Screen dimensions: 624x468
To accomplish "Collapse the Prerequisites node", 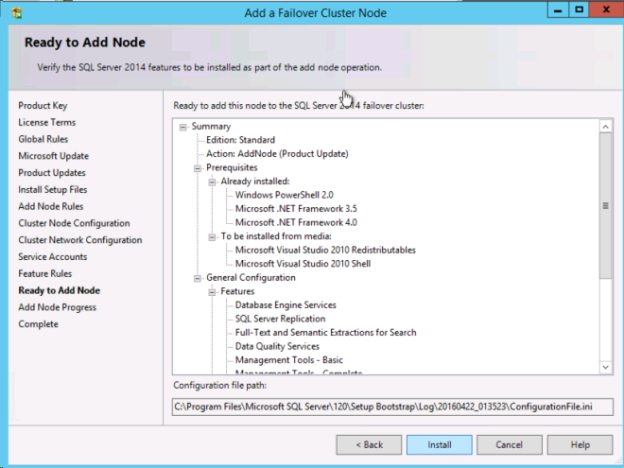I will click(x=197, y=168).
